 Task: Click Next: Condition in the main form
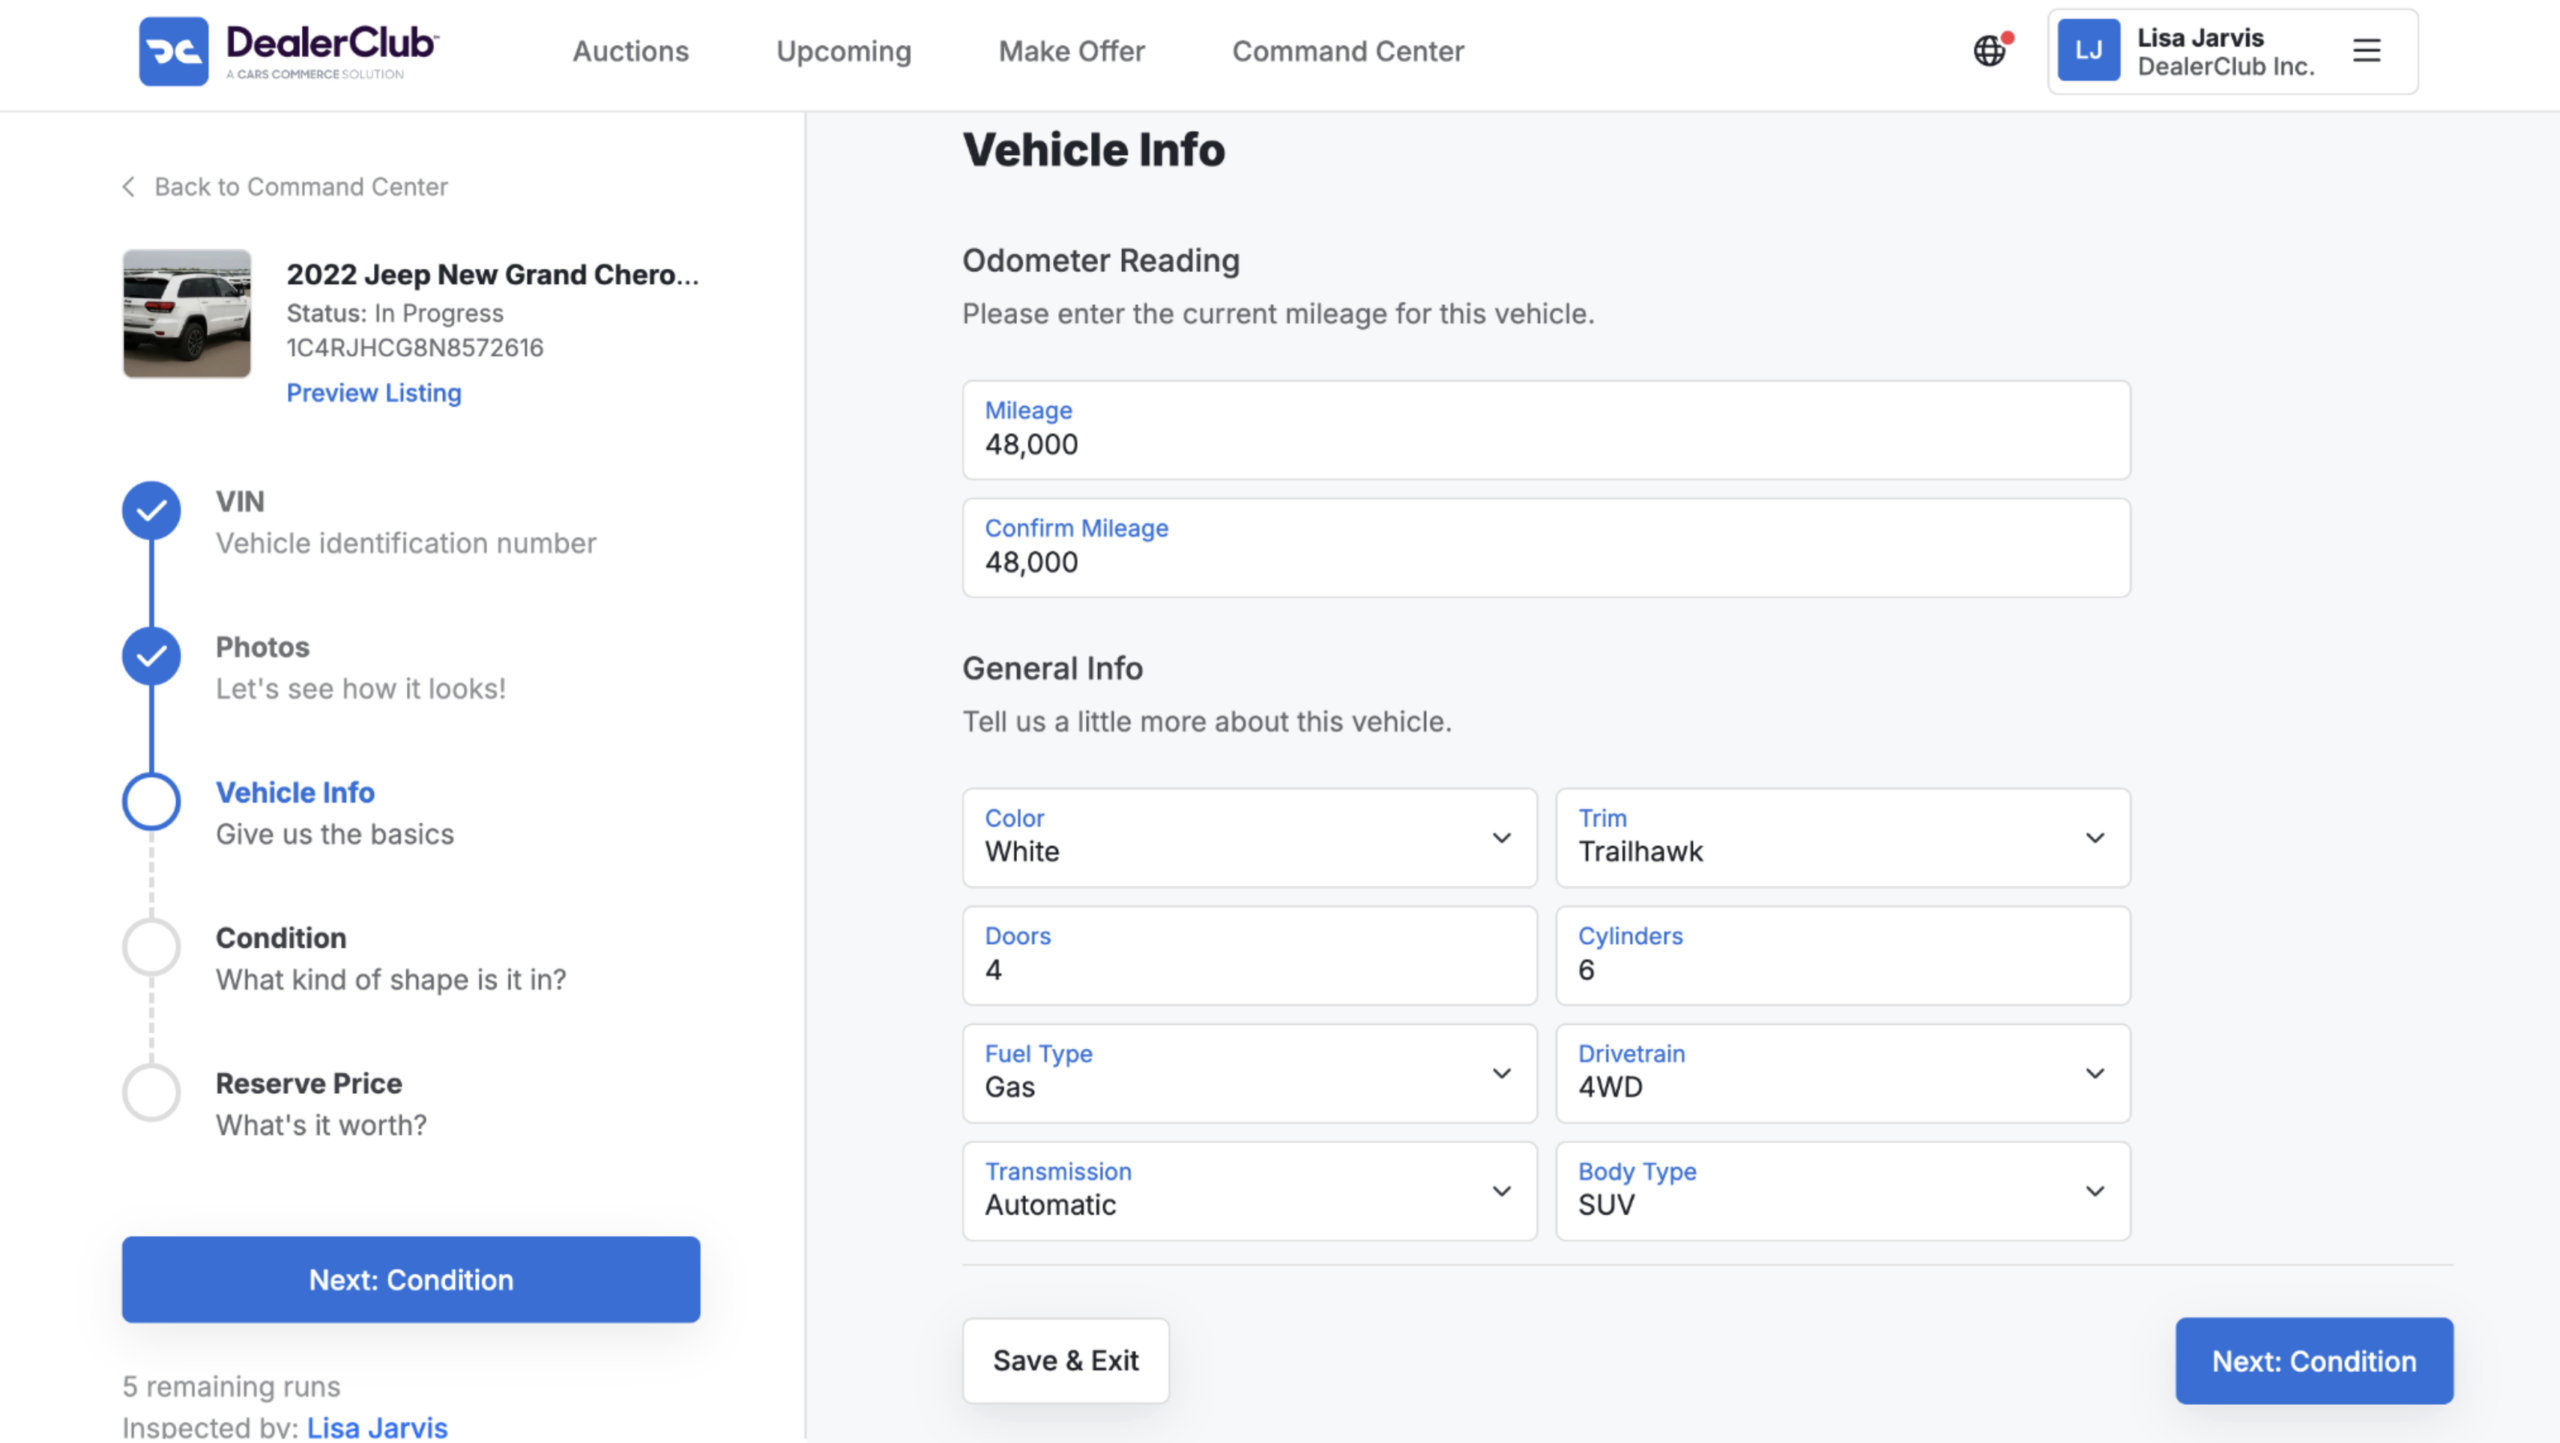2313,1361
